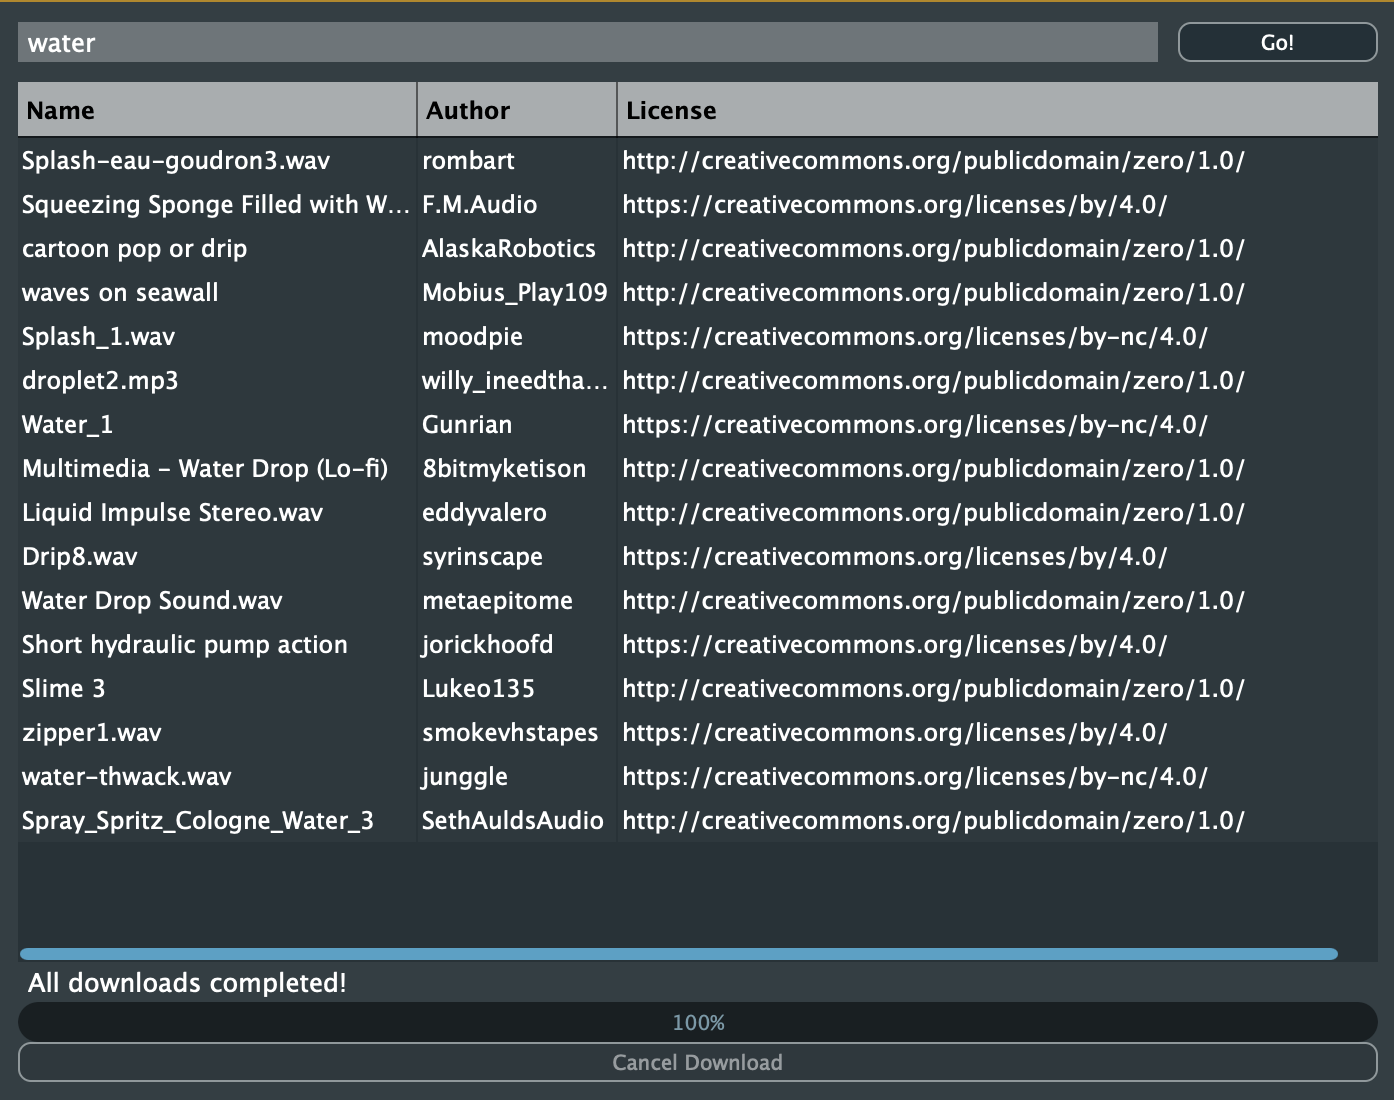The width and height of the screenshot is (1394, 1100).
Task: Open the Creative Commons zero license for rombart
Action: [x=932, y=160]
